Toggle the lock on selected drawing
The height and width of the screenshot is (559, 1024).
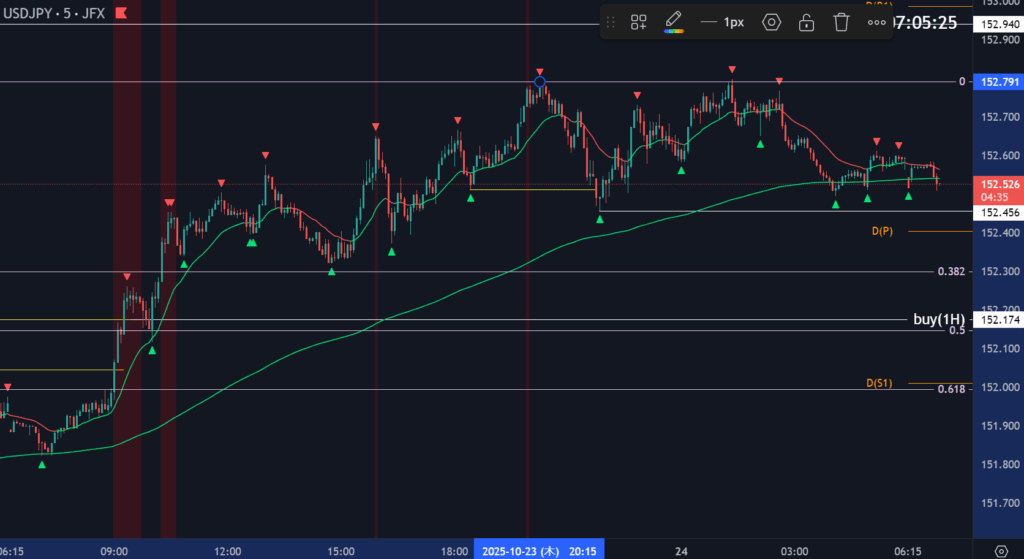coord(806,22)
